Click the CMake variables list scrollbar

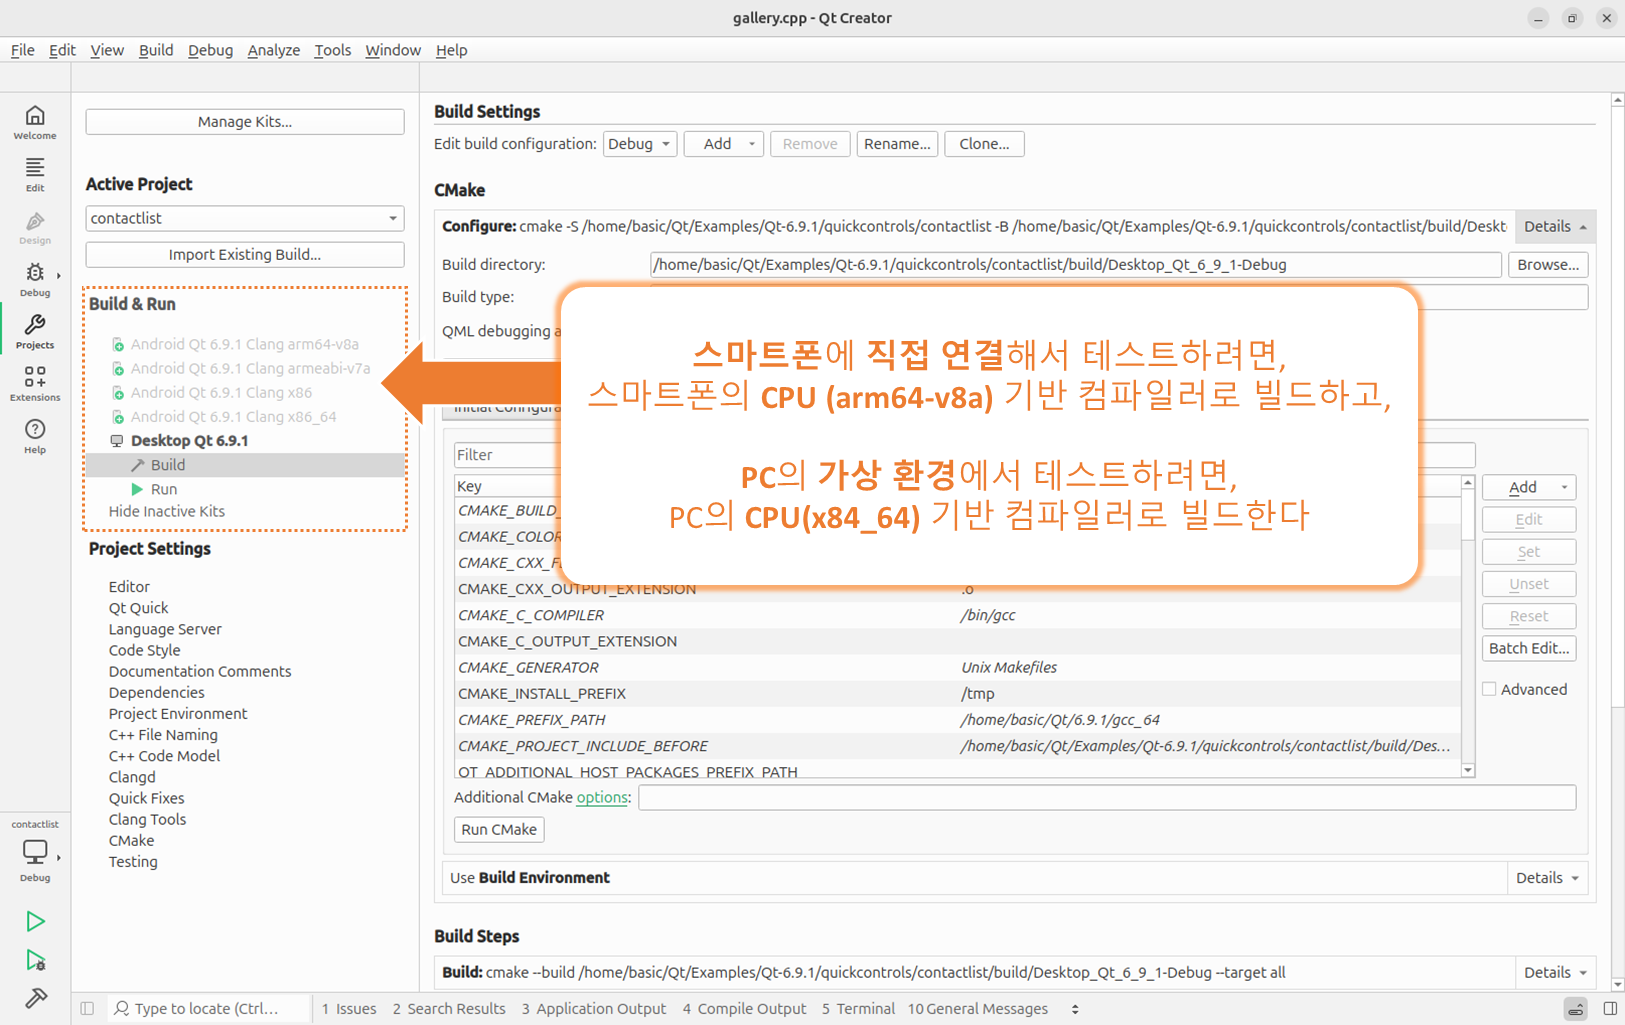tap(1468, 626)
